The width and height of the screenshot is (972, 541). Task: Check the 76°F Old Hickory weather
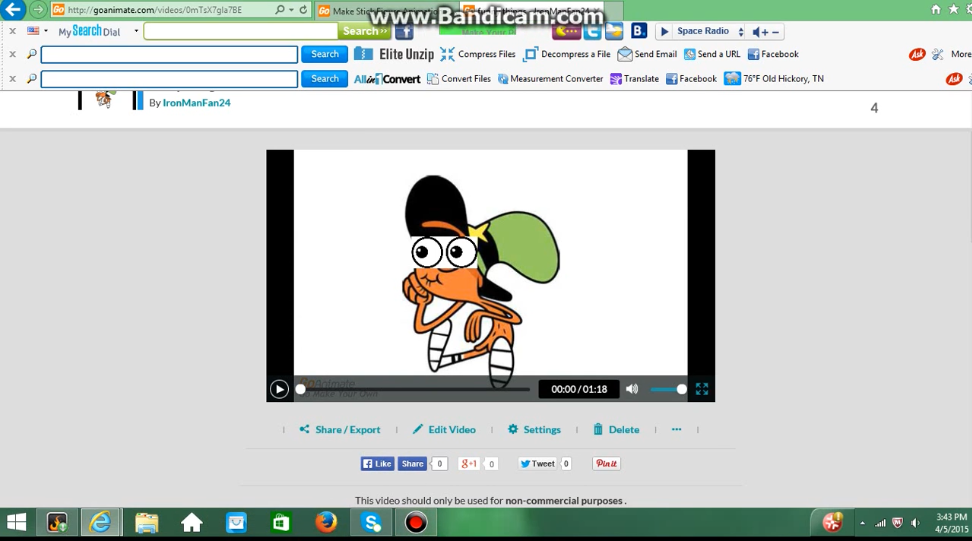(774, 79)
